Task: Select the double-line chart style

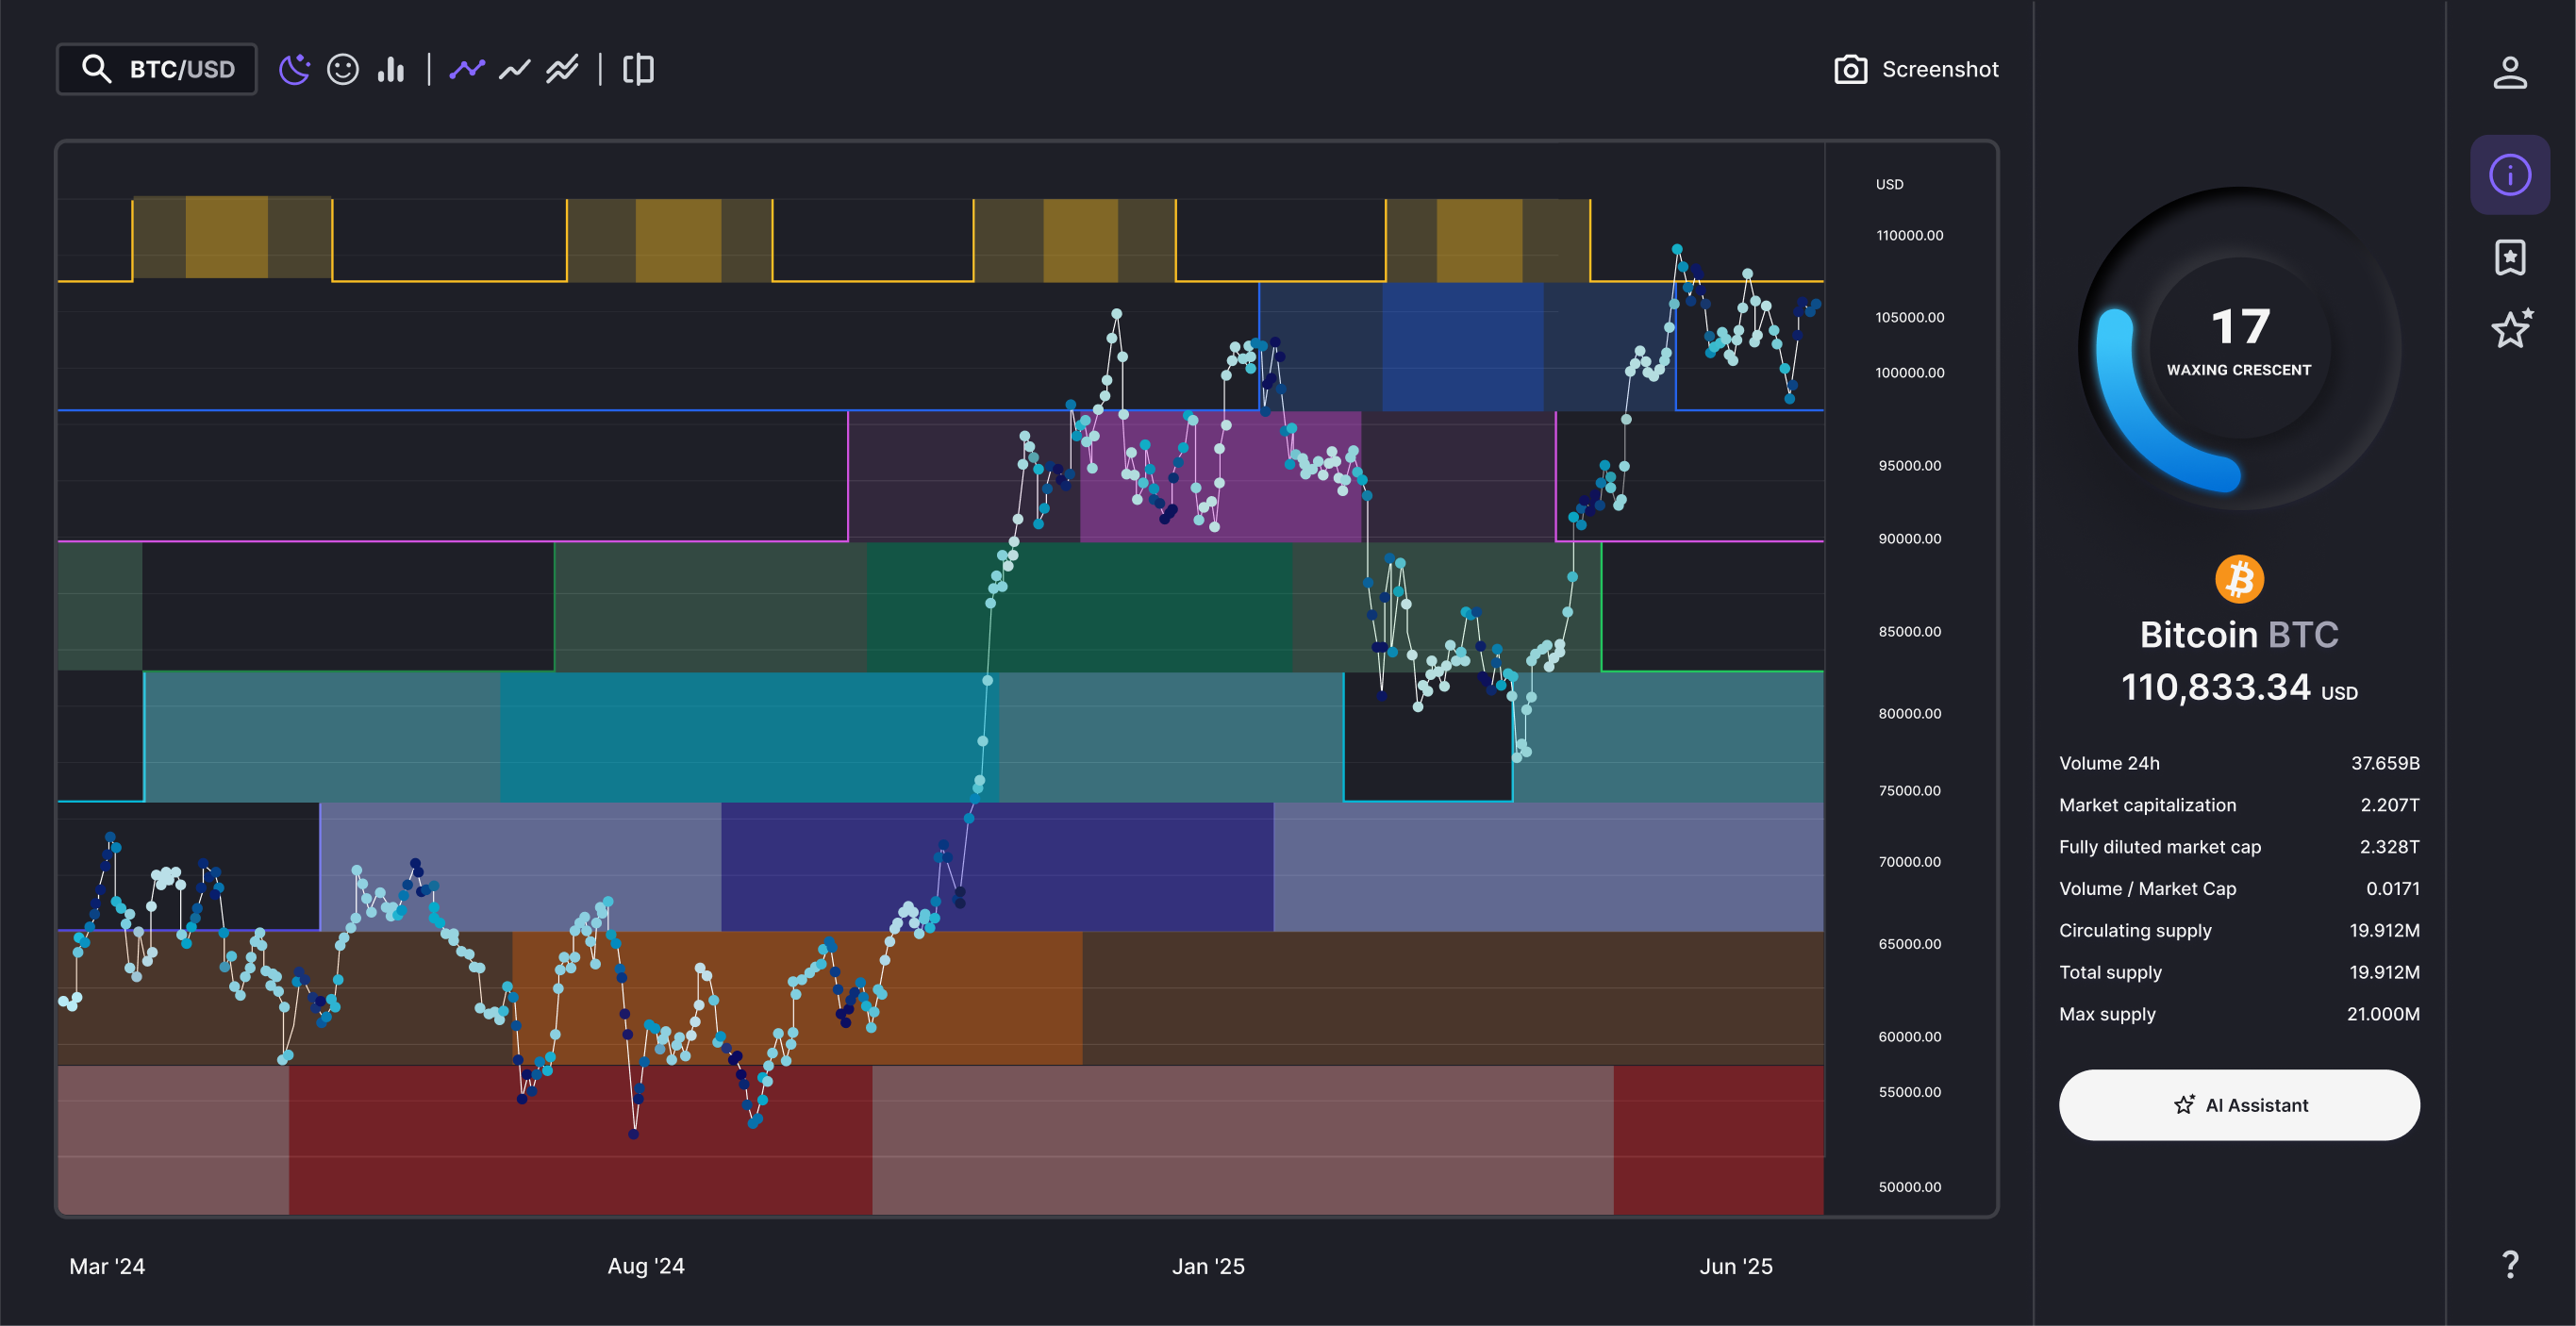Action: pos(562,69)
